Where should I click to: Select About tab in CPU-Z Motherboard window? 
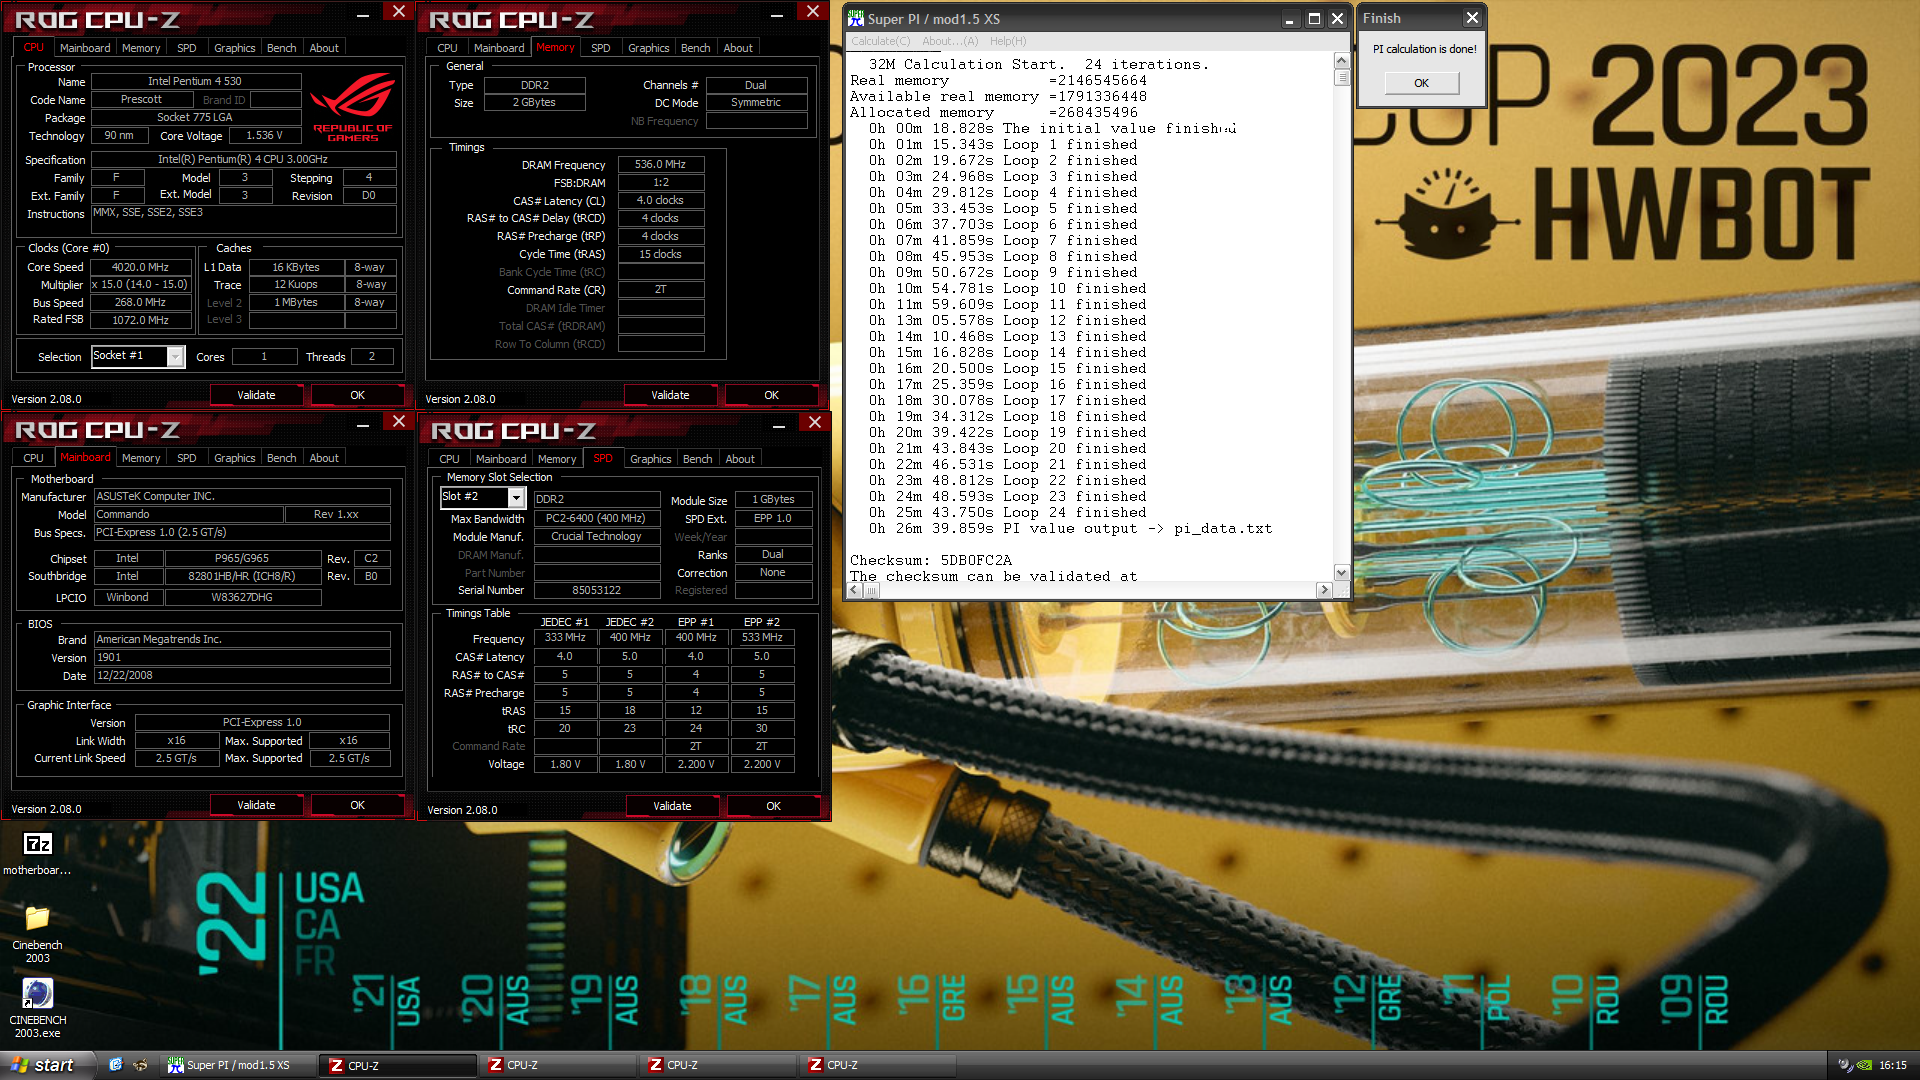point(324,458)
